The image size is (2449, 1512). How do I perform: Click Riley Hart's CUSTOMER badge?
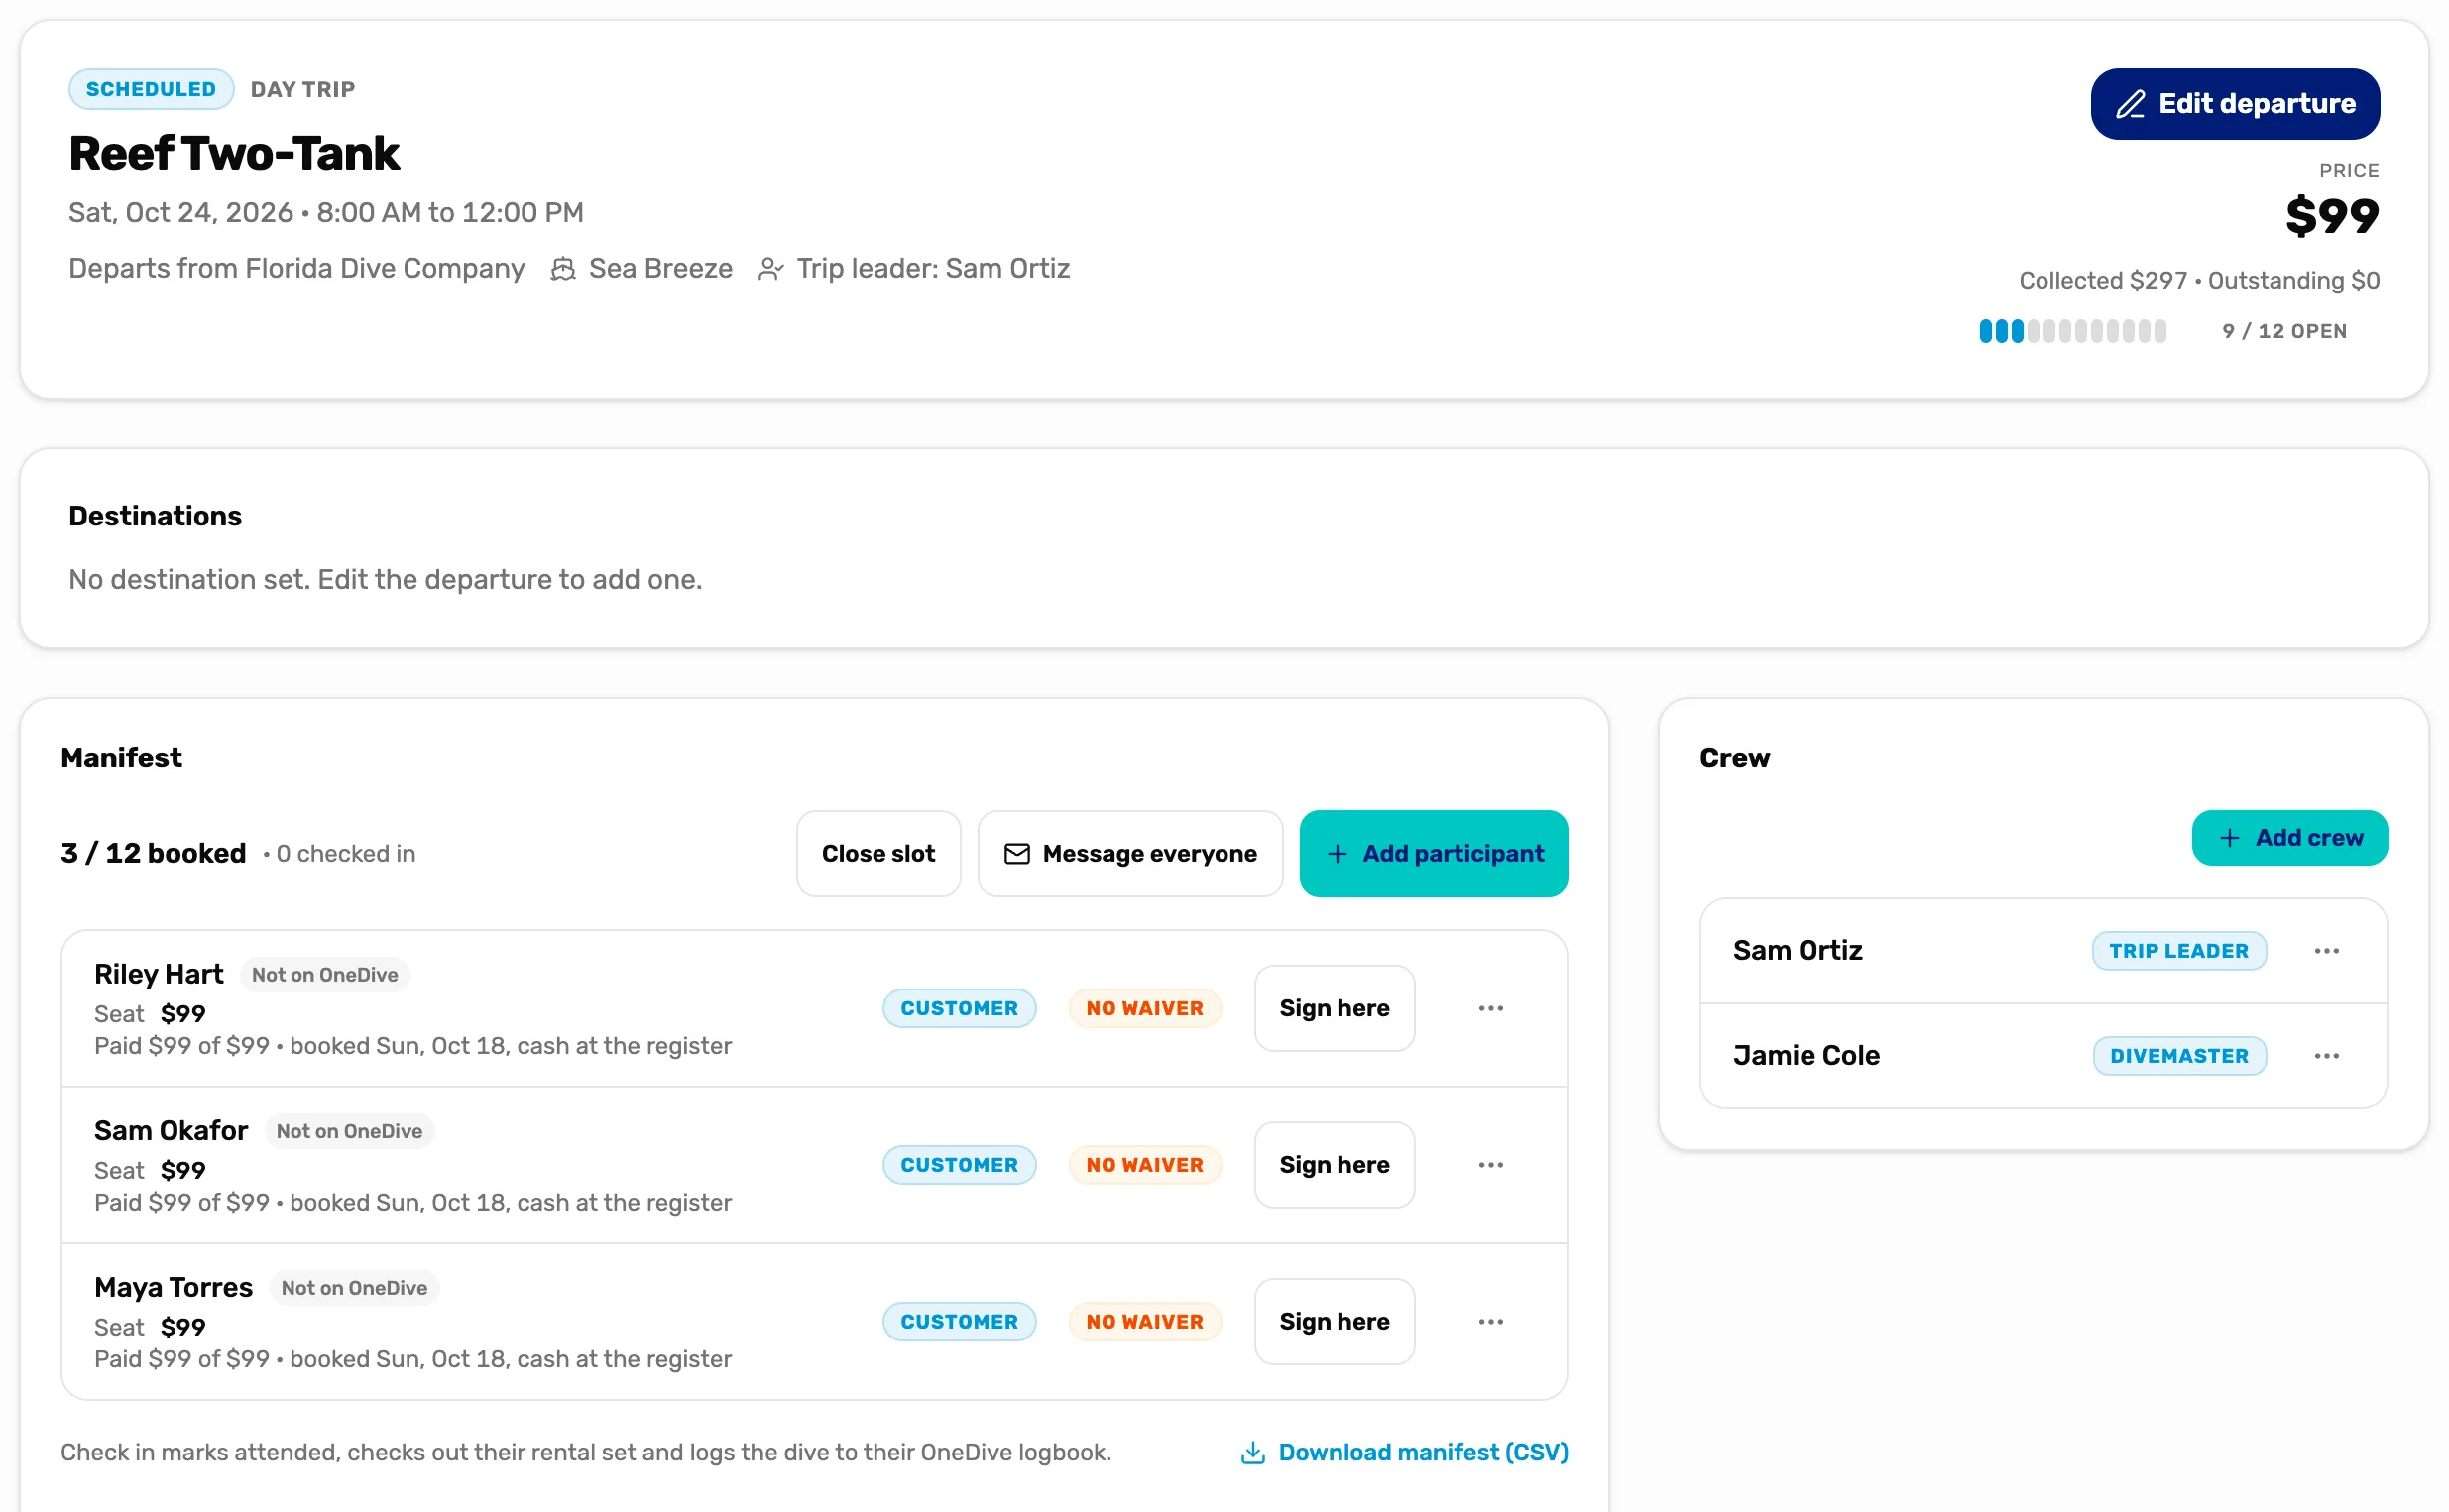pyautogui.click(x=959, y=1008)
